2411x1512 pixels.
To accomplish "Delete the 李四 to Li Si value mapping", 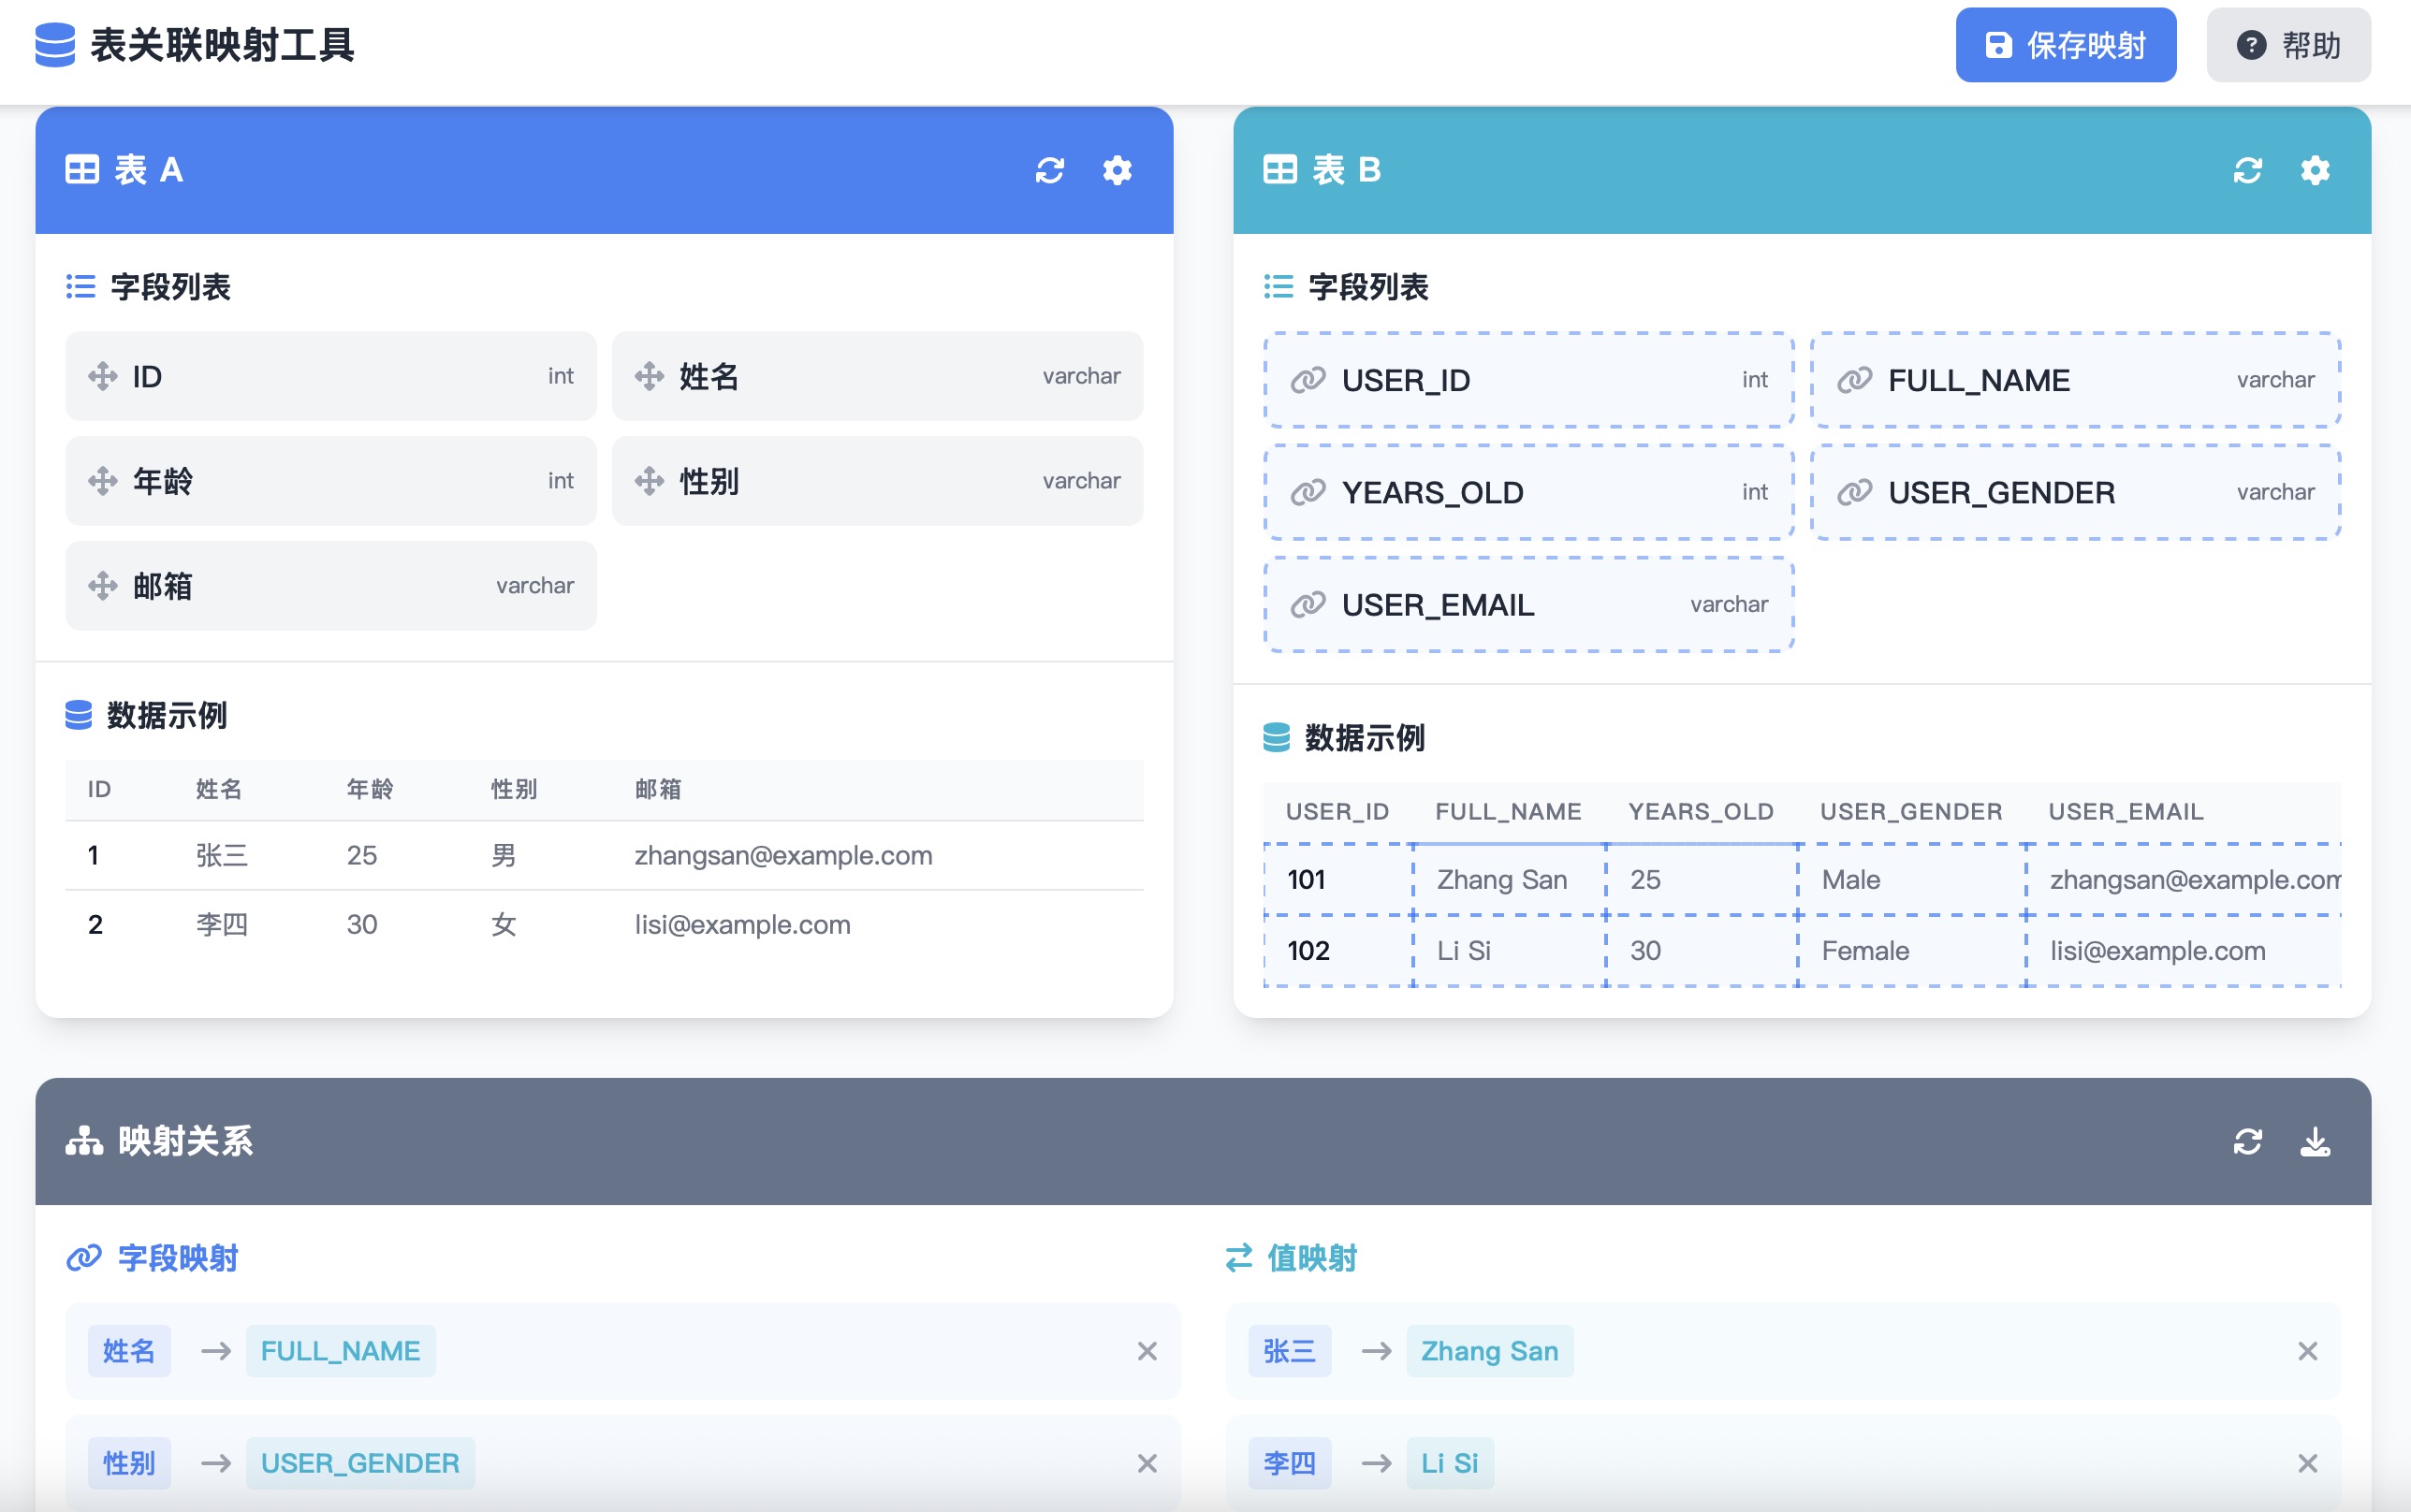I will coord(2307,1463).
